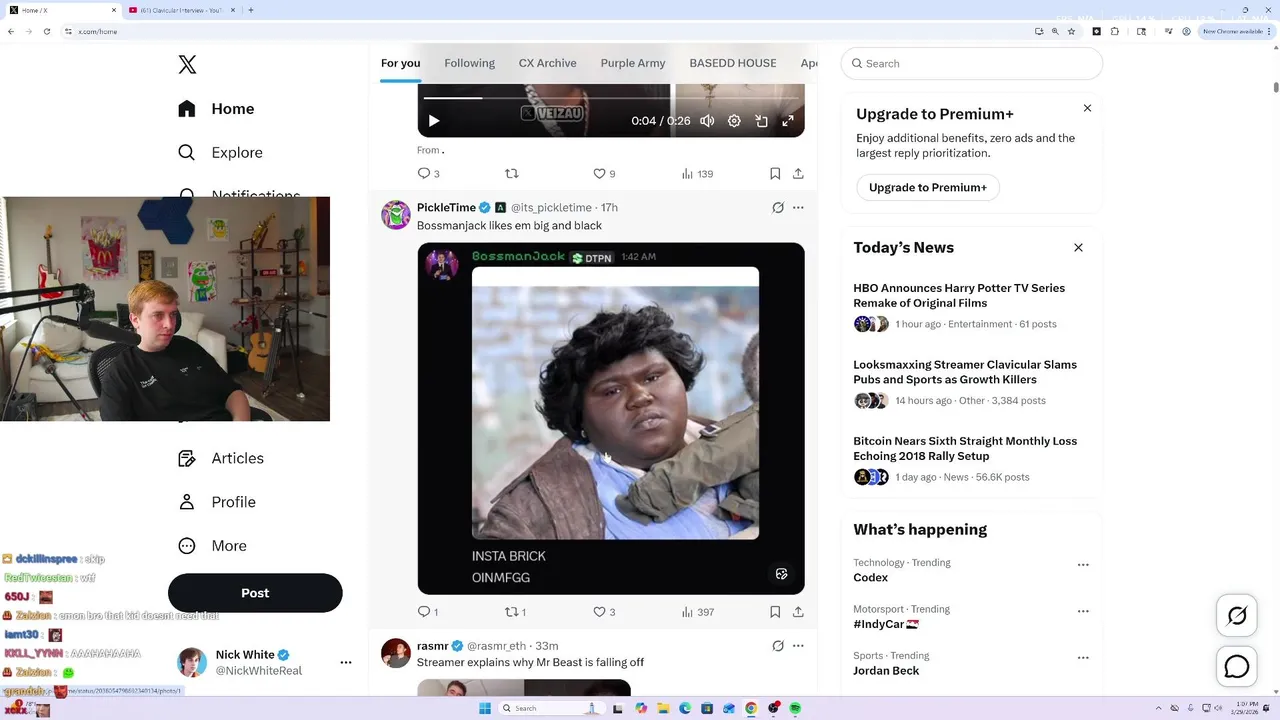This screenshot has width=1280, height=720.
Task: Open options for Jordan Beck trend
Action: pos(1083,658)
